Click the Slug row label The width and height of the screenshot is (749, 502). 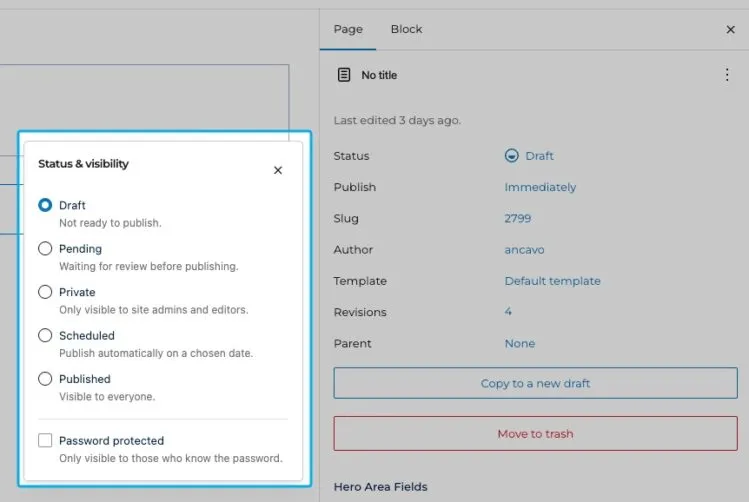click(346, 219)
